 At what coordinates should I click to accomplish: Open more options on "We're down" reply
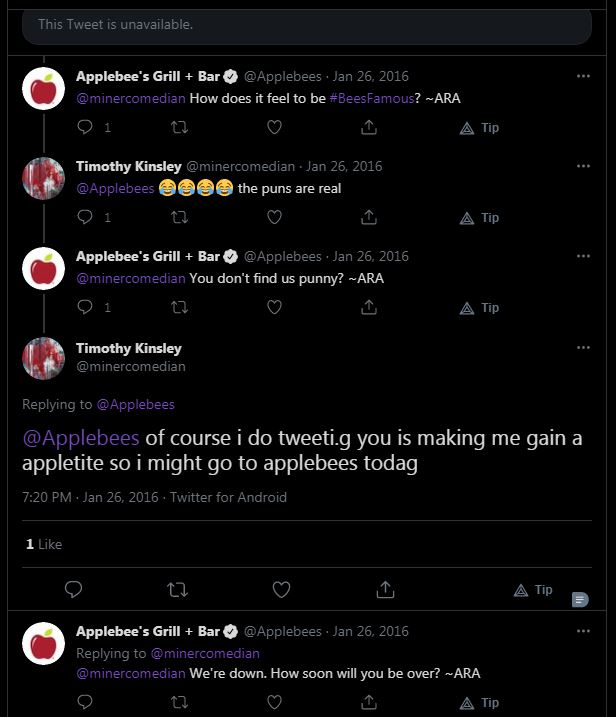583,631
